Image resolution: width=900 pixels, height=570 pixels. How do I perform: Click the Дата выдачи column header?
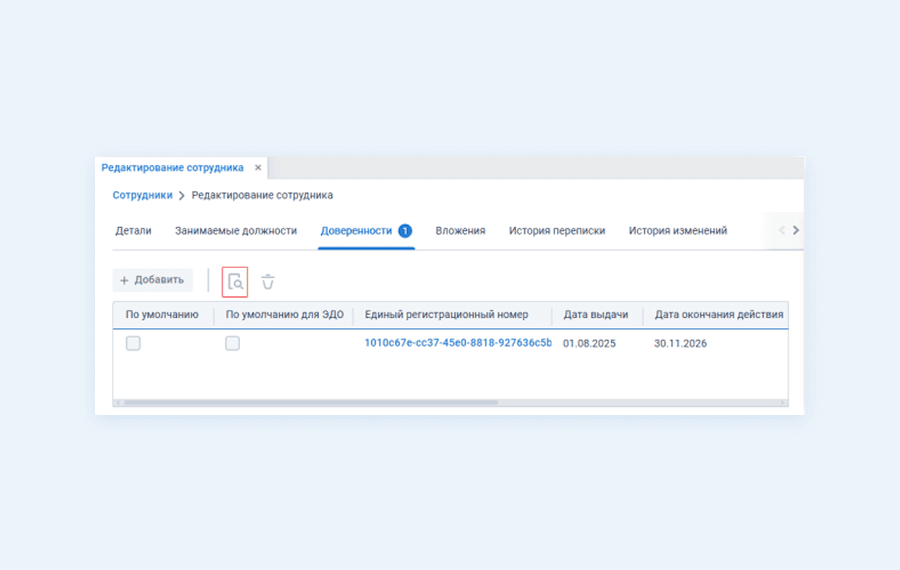point(596,315)
